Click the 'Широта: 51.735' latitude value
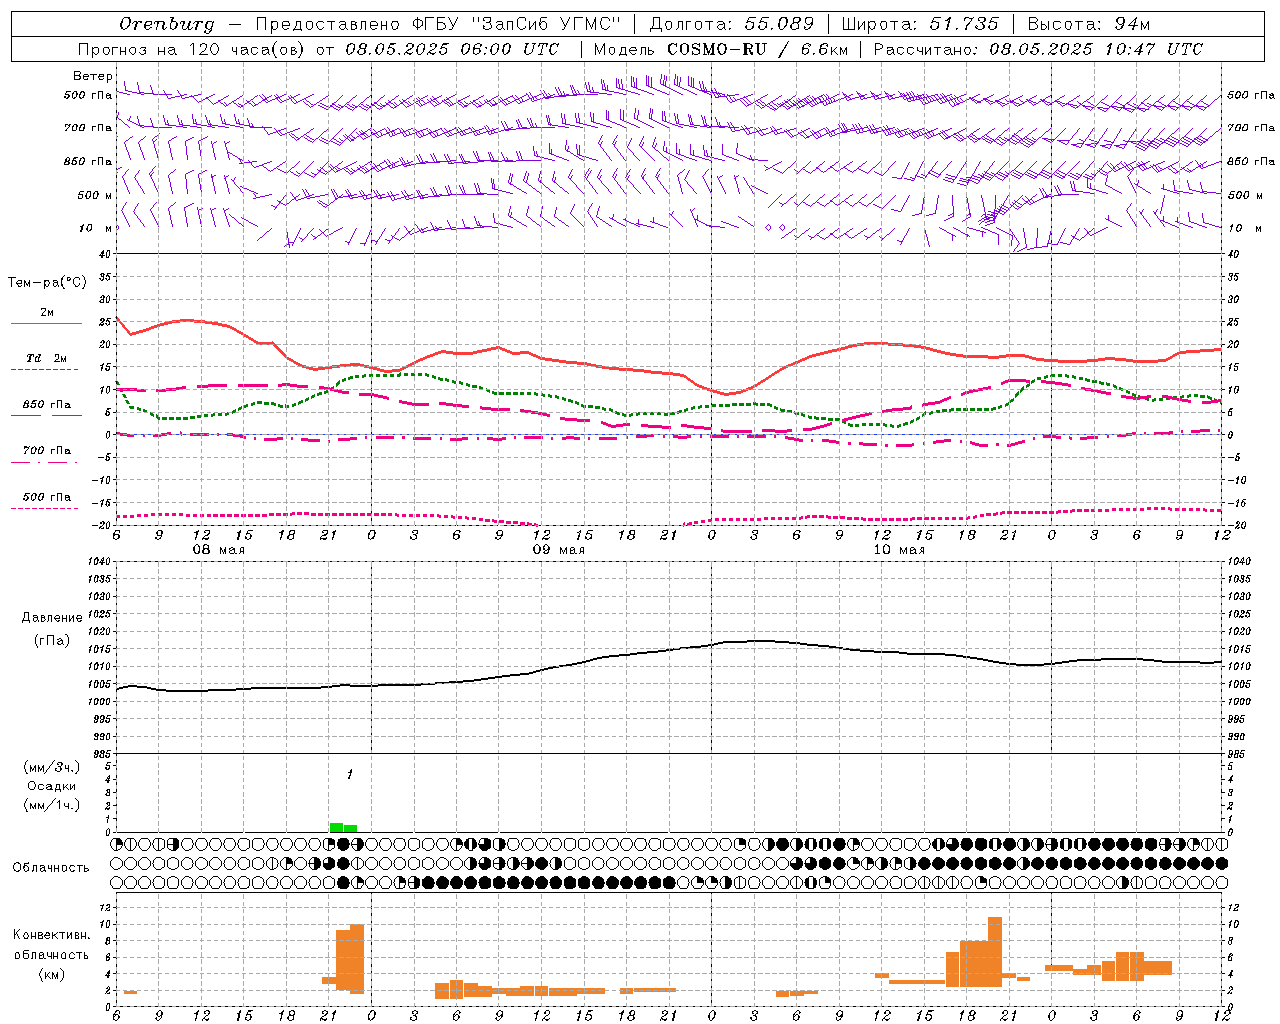Viewport: 1280px width, 1024px height. click(919, 24)
